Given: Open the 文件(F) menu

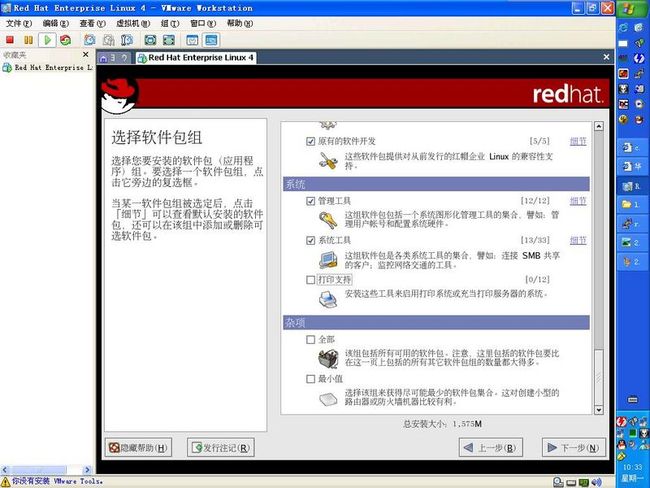Looking at the screenshot, I should coord(19,24).
